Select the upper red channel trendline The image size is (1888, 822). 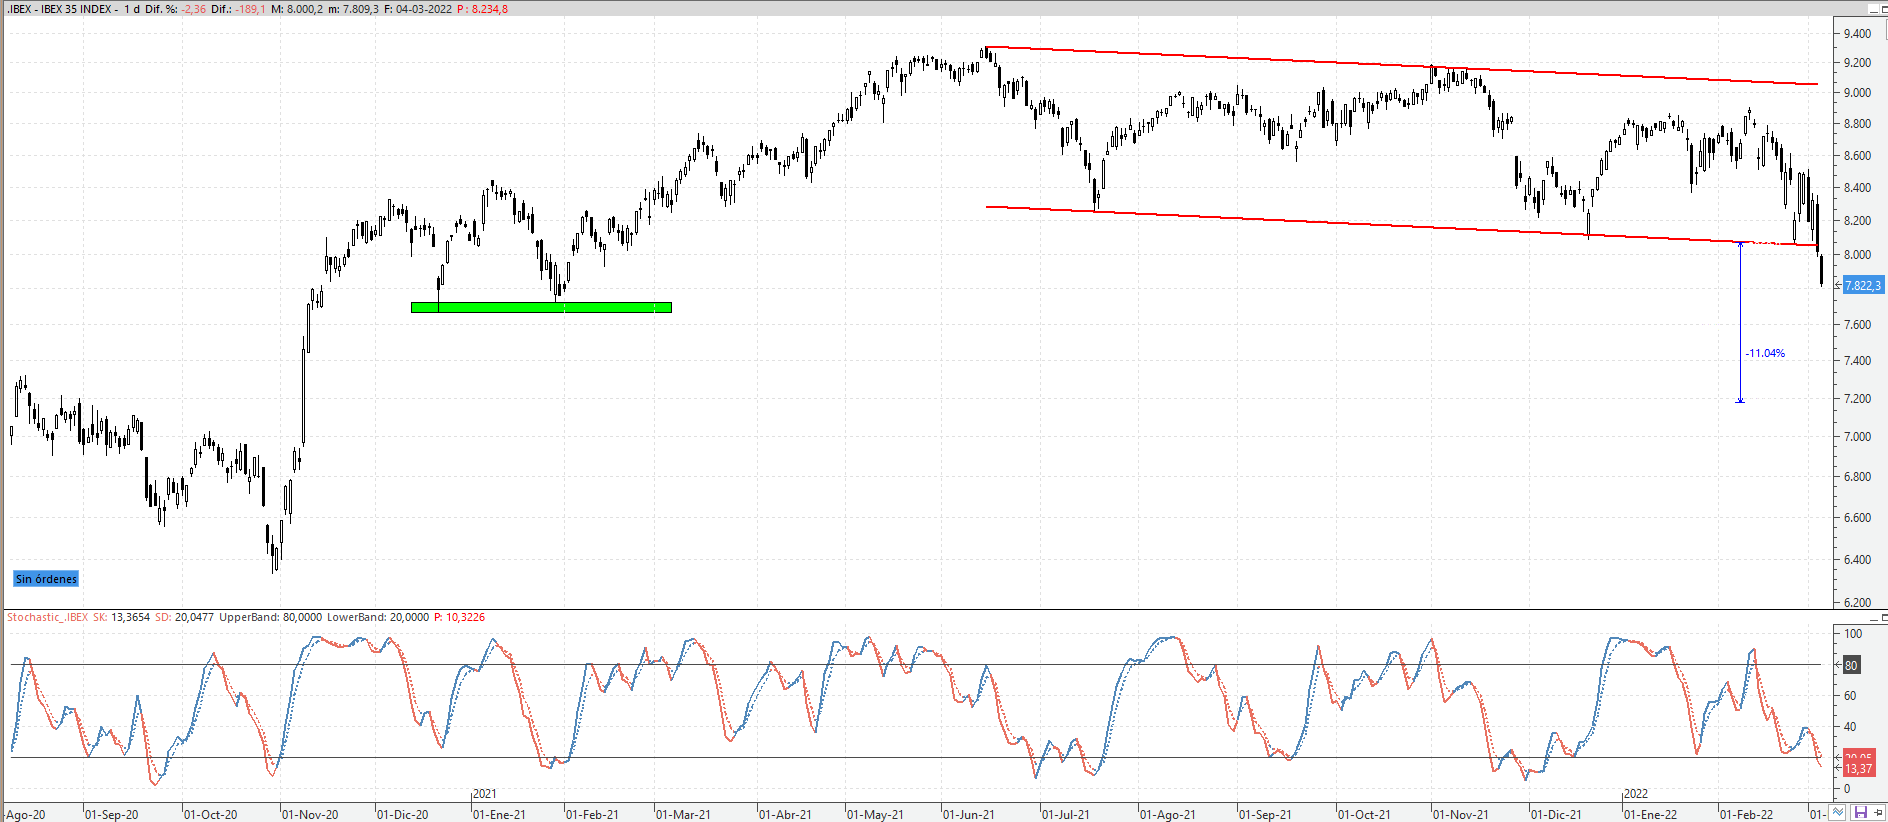(1400, 65)
